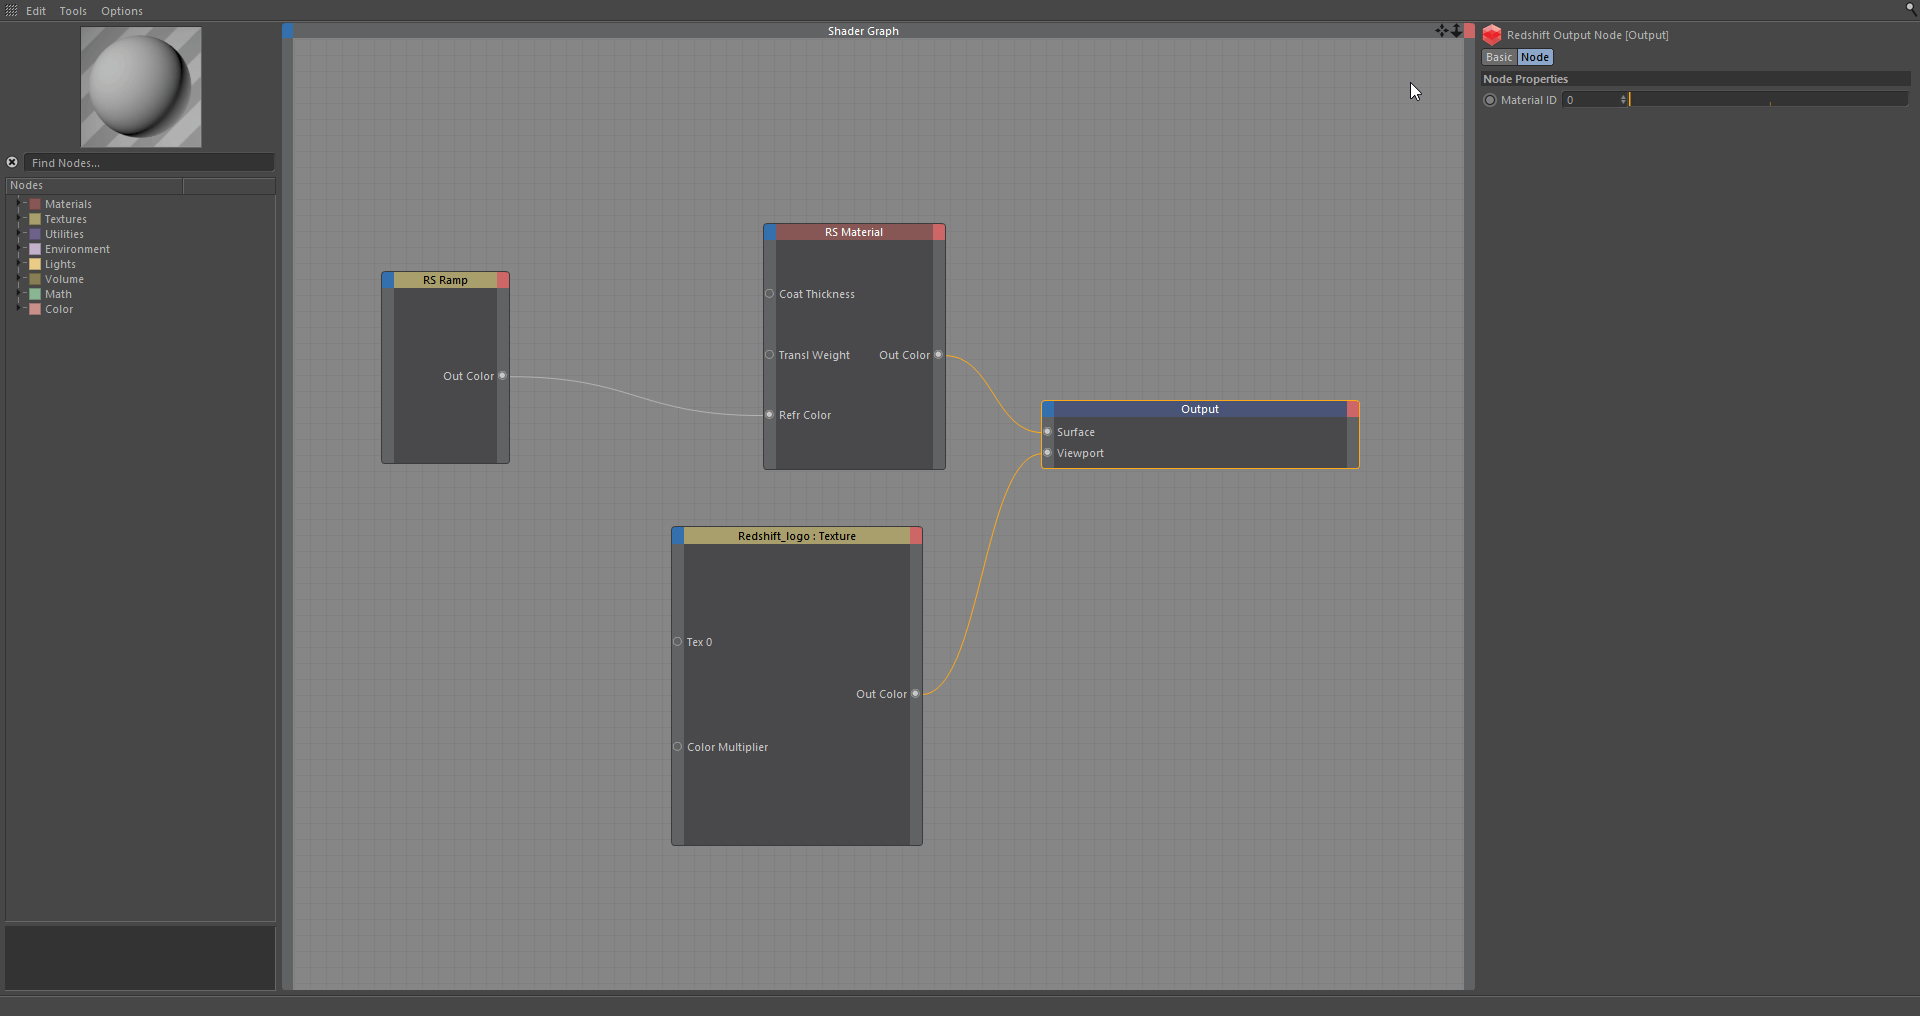Click the red output corner of RS Ramp node
This screenshot has height=1016, width=1920.
(x=503, y=280)
